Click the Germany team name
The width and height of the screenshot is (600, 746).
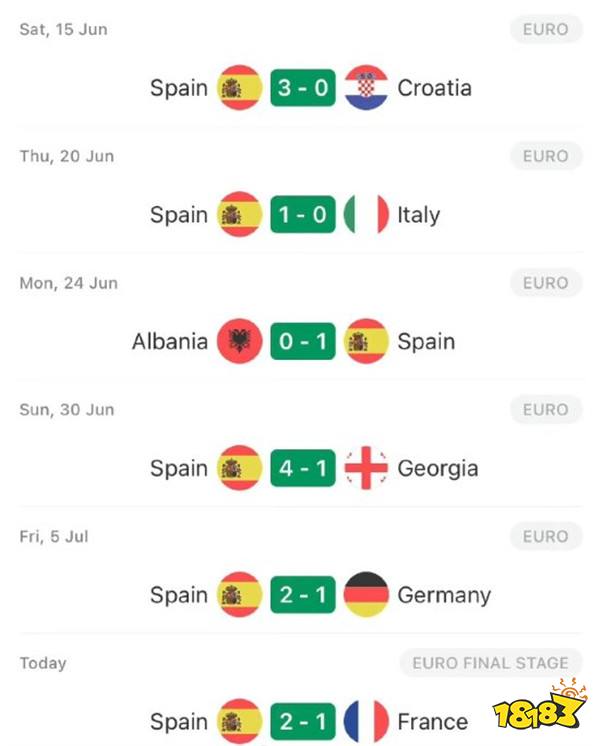[x=444, y=595]
